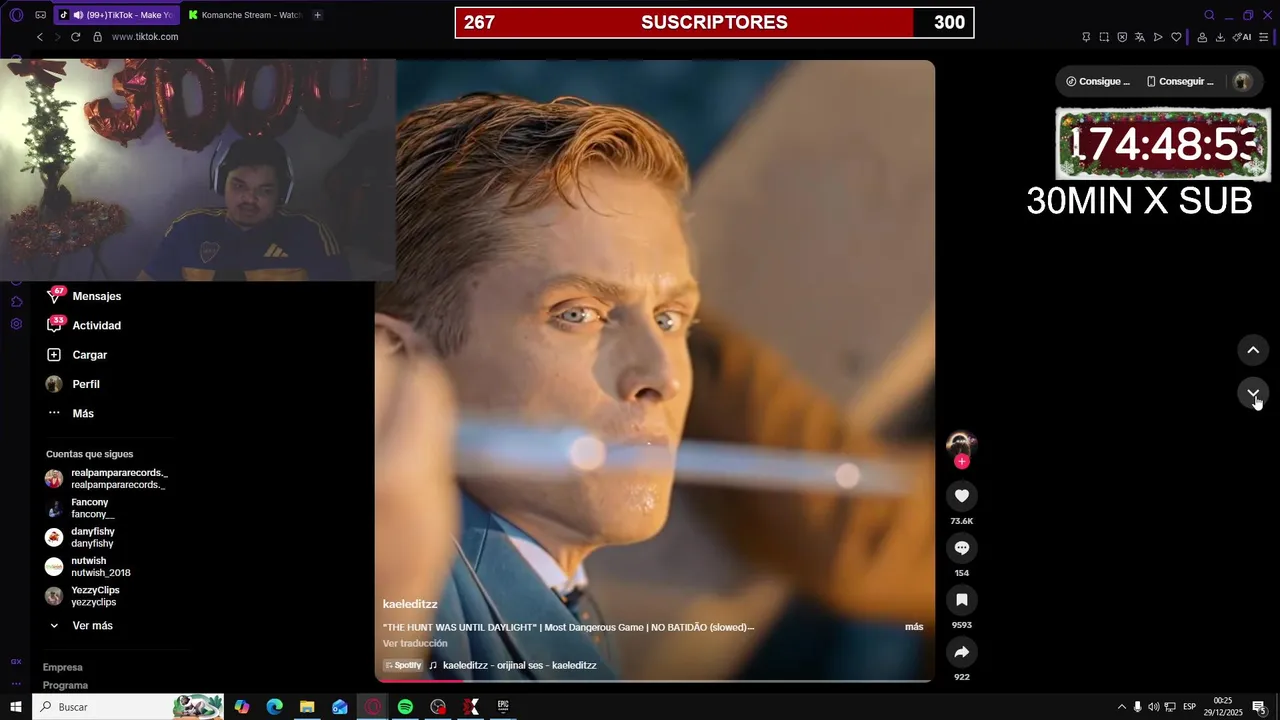This screenshot has width=1280, height=720.
Task: Share the video with arrow icon
Action: [x=961, y=652]
